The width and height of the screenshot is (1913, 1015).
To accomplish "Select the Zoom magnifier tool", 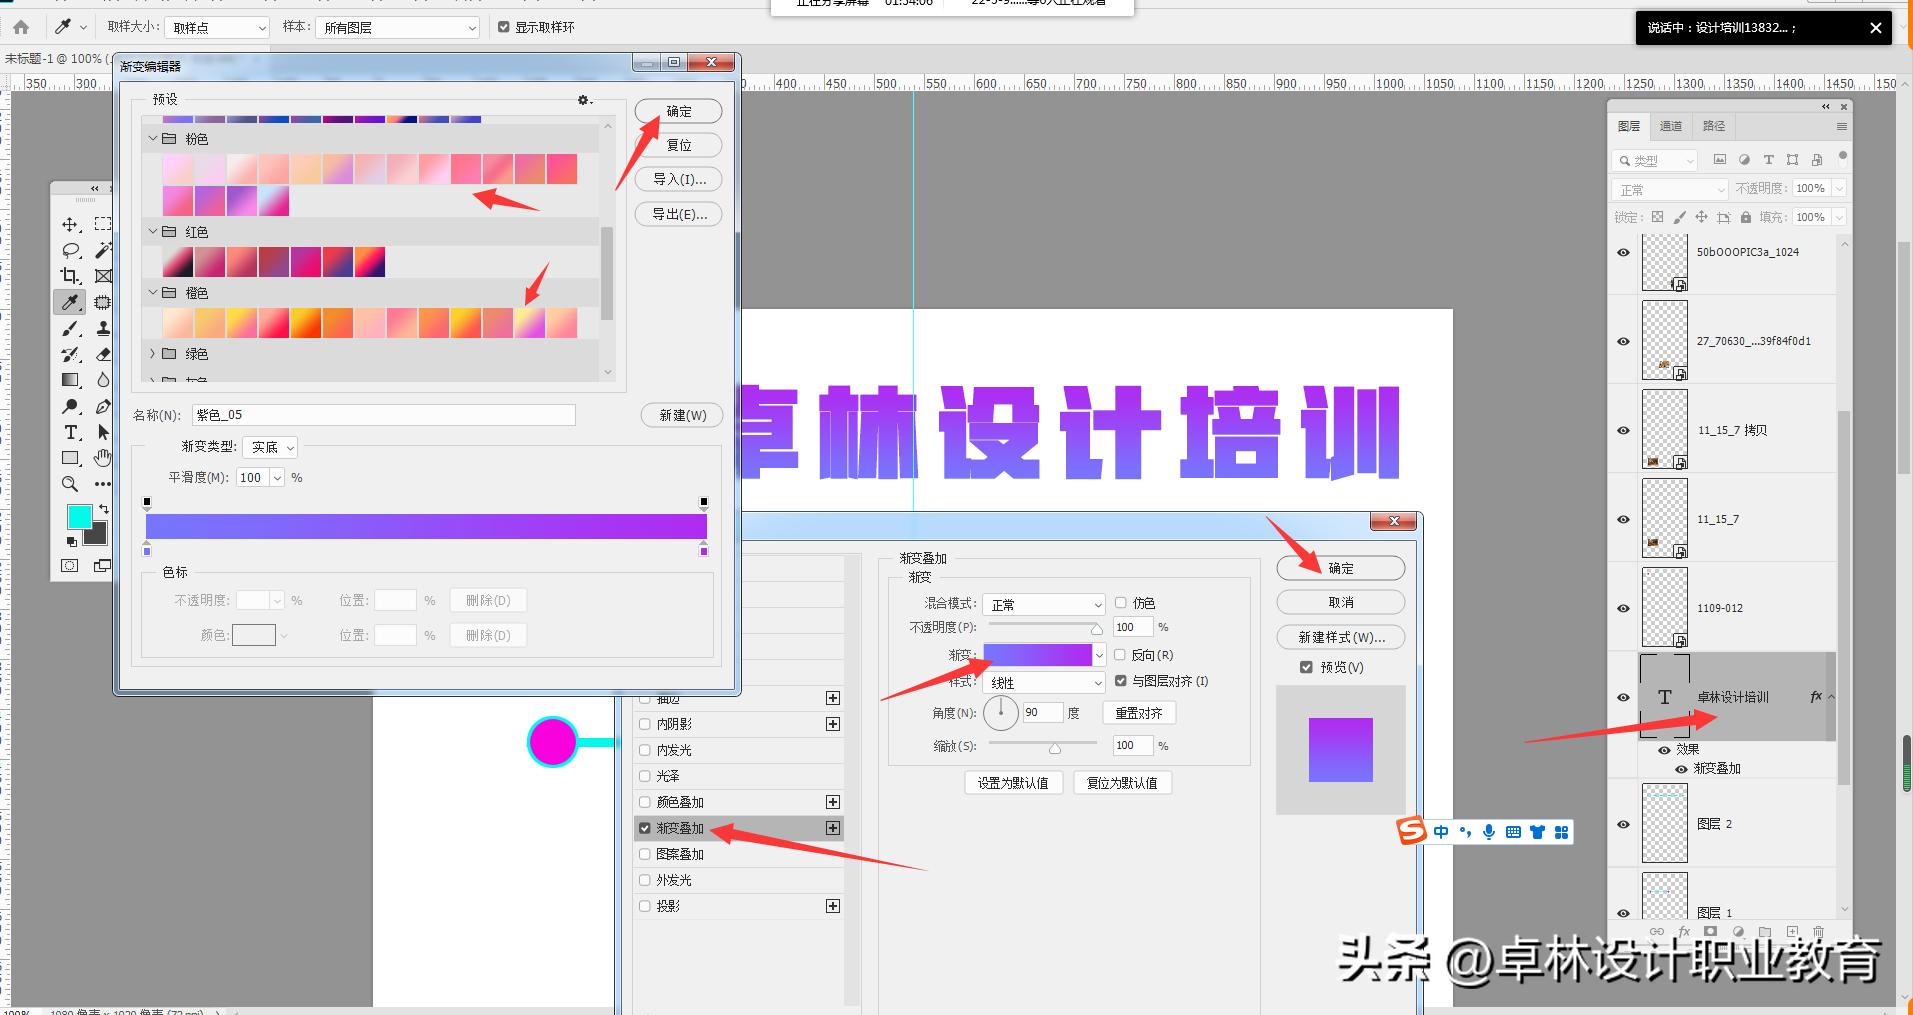I will [70, 484].
